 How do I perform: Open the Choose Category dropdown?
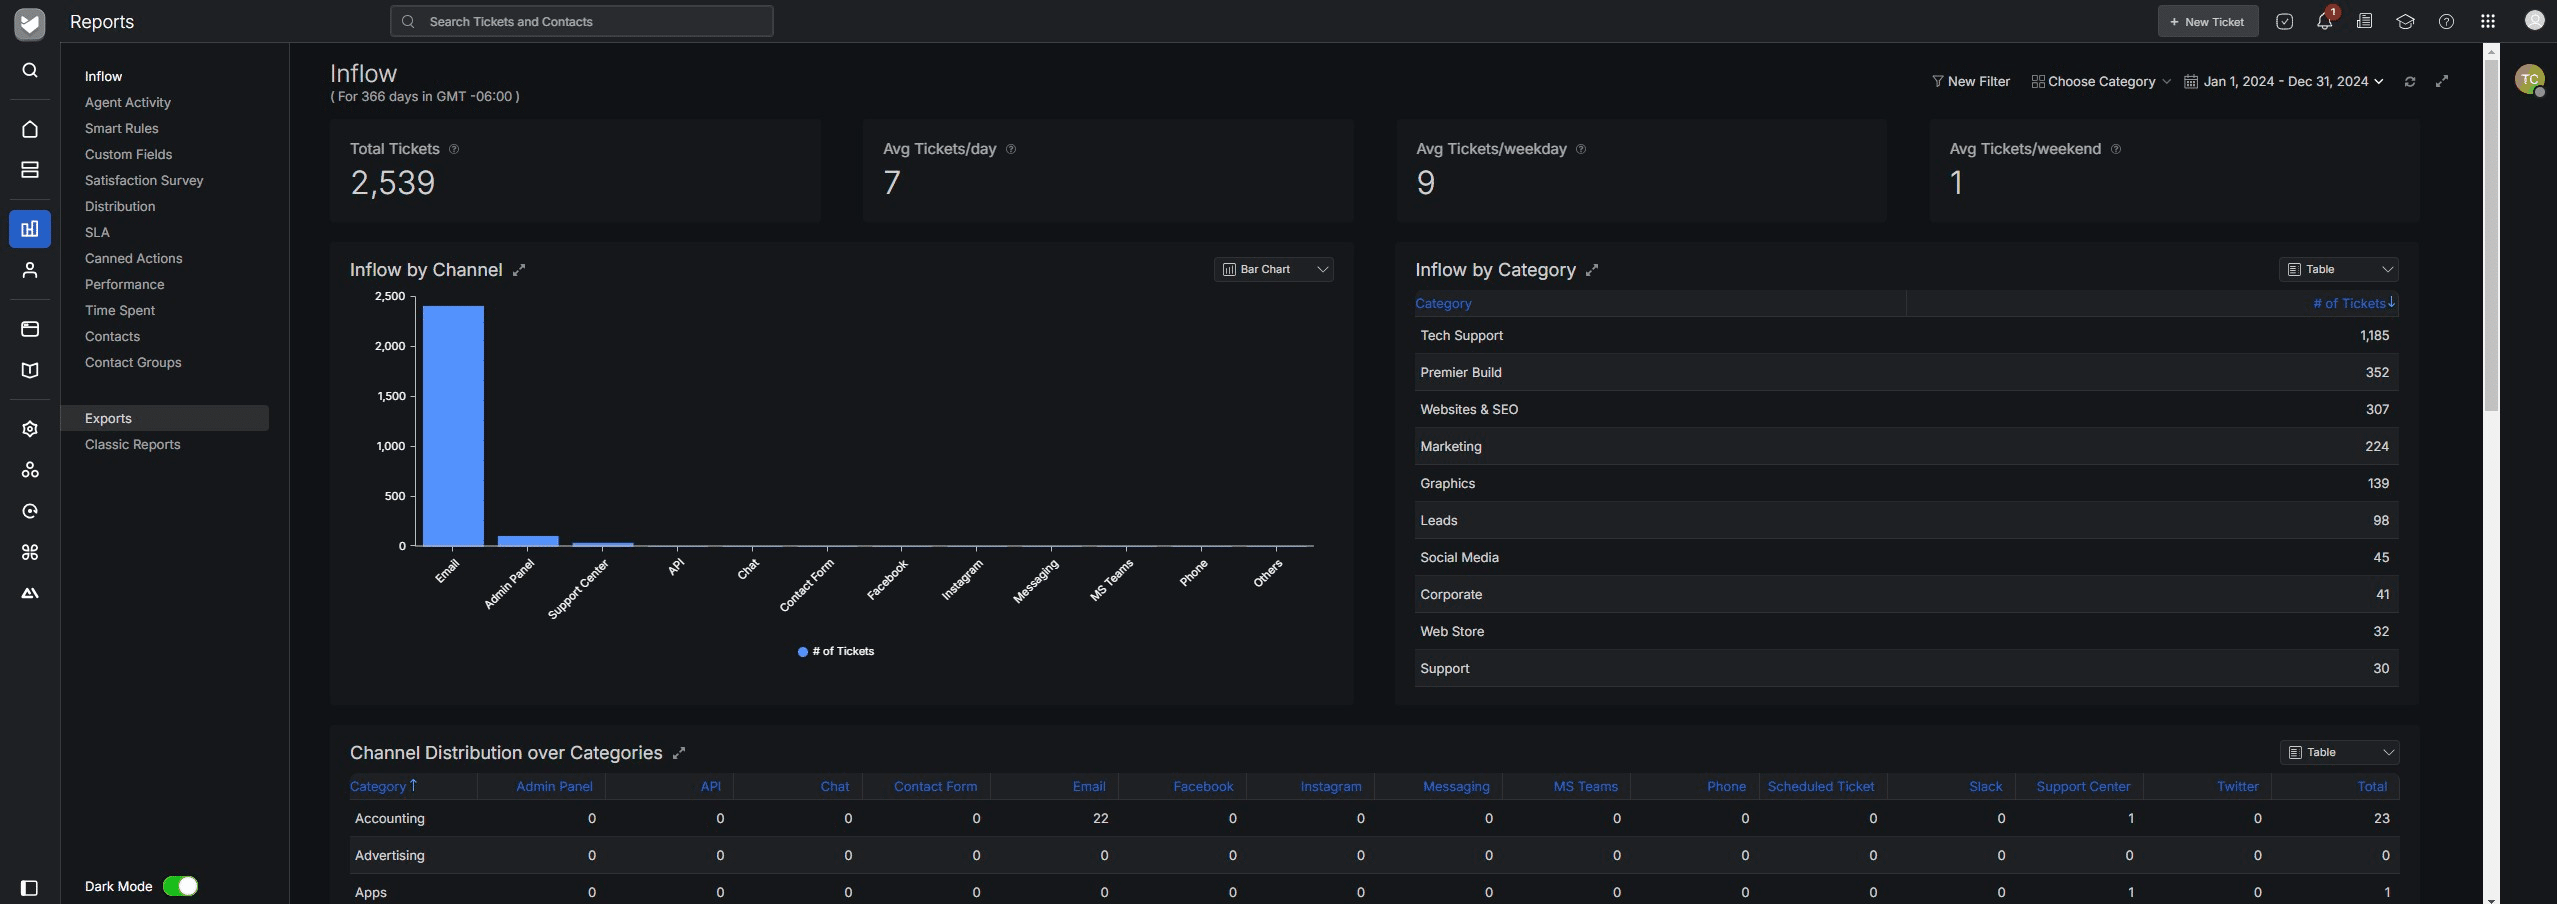click(x=2100, y=82)
